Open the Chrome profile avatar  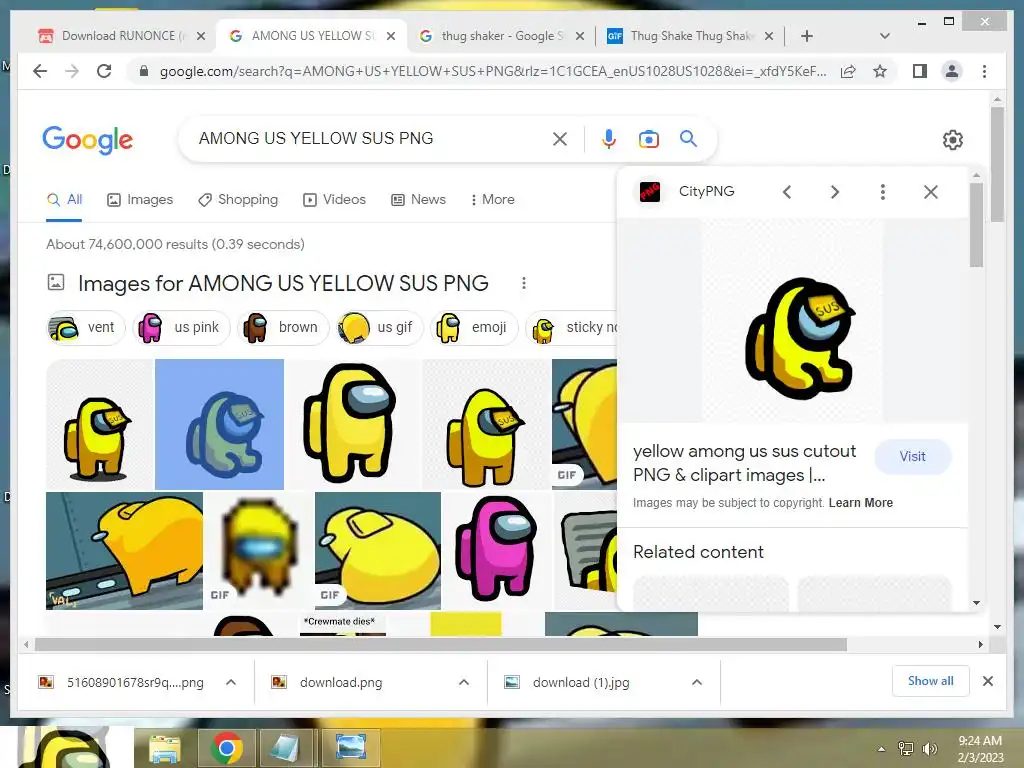952,71
